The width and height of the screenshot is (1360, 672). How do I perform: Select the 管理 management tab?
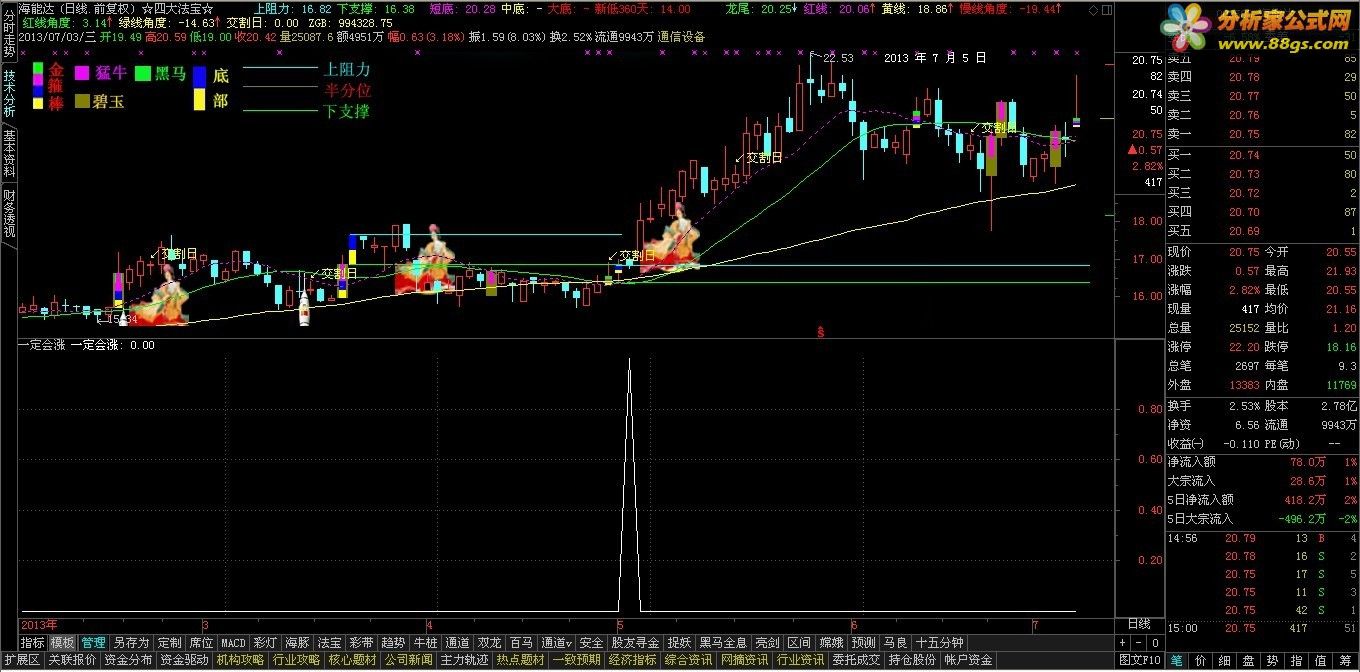[94, 642]
